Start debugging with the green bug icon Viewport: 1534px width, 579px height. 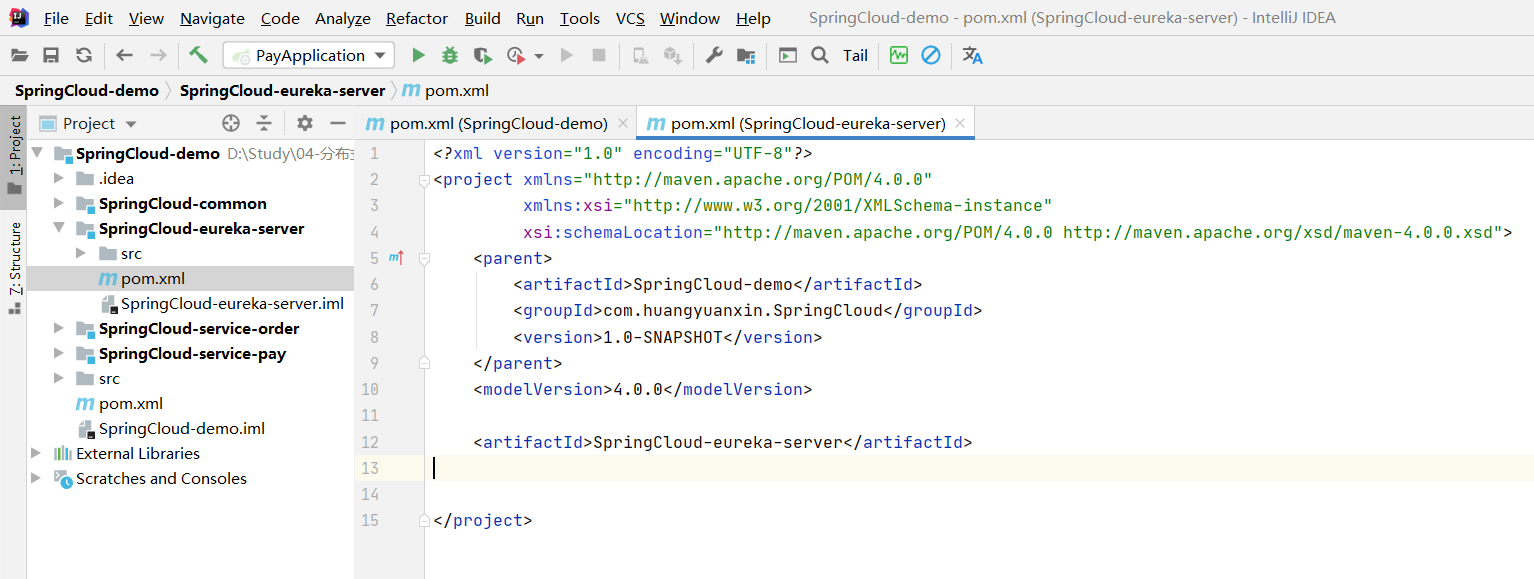click(x=451, y=56)
